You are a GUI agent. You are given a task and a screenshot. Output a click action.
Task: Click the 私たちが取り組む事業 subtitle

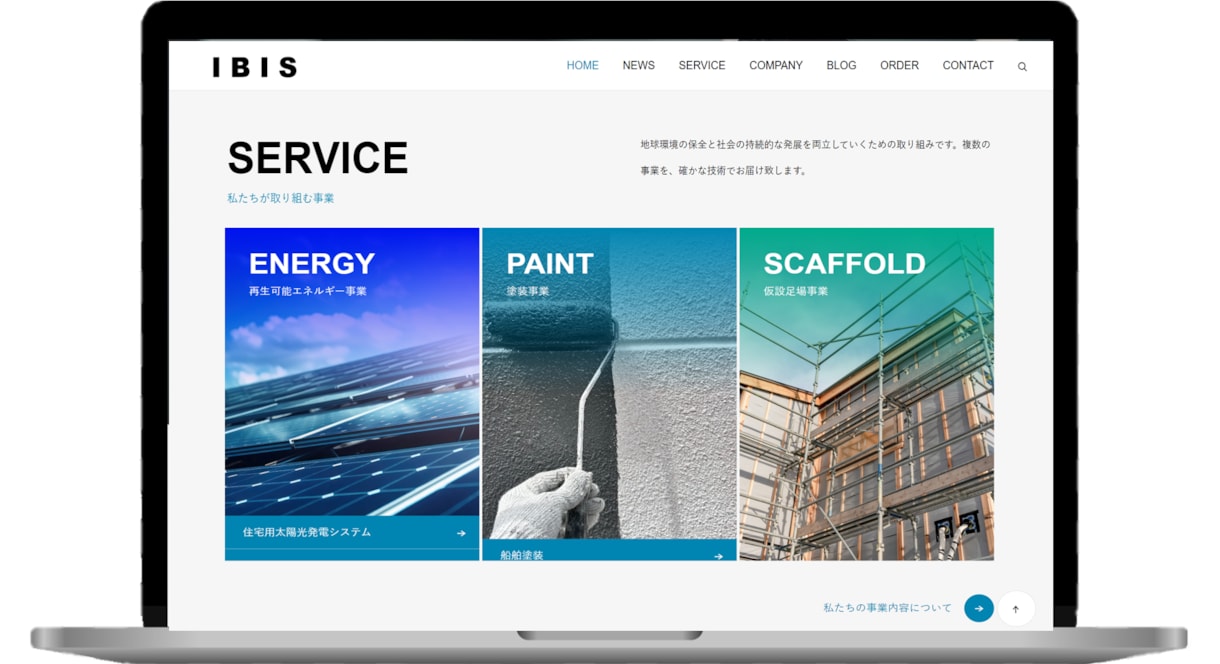pos(281,198)
